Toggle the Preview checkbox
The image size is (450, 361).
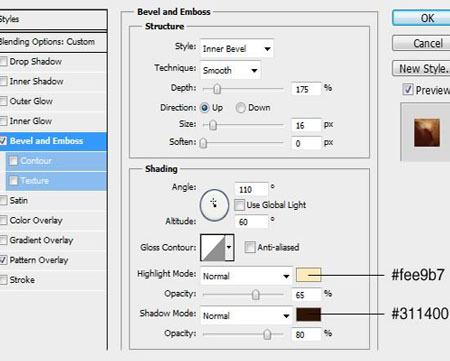coord(408,90)
